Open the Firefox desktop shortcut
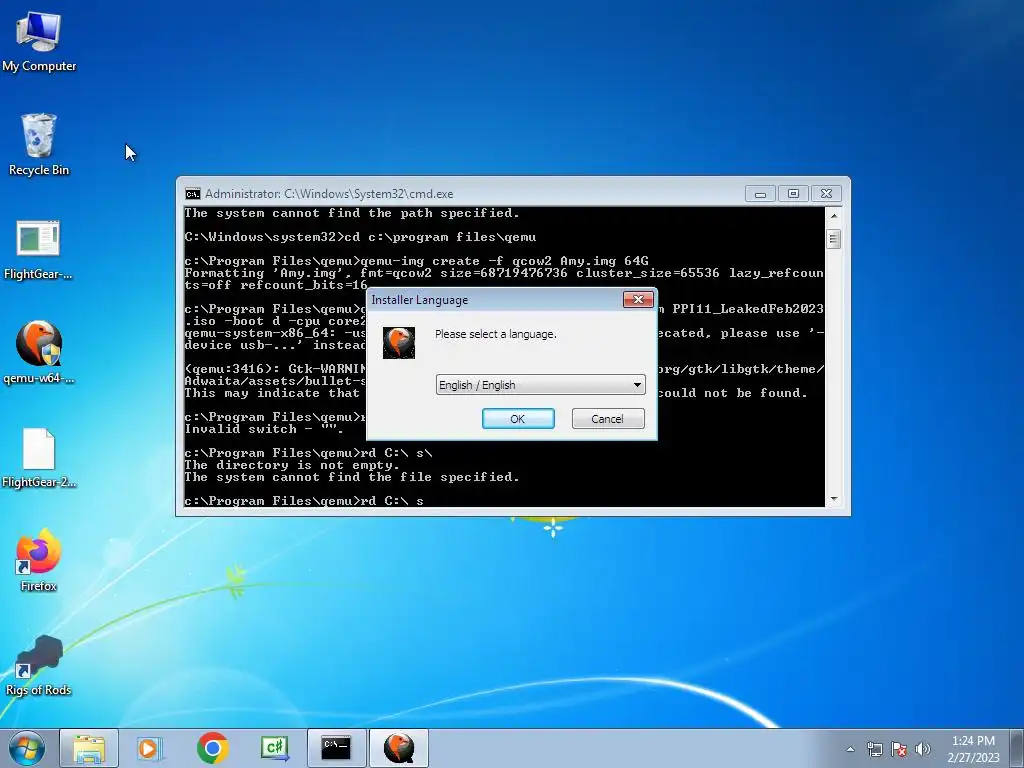 39,561
